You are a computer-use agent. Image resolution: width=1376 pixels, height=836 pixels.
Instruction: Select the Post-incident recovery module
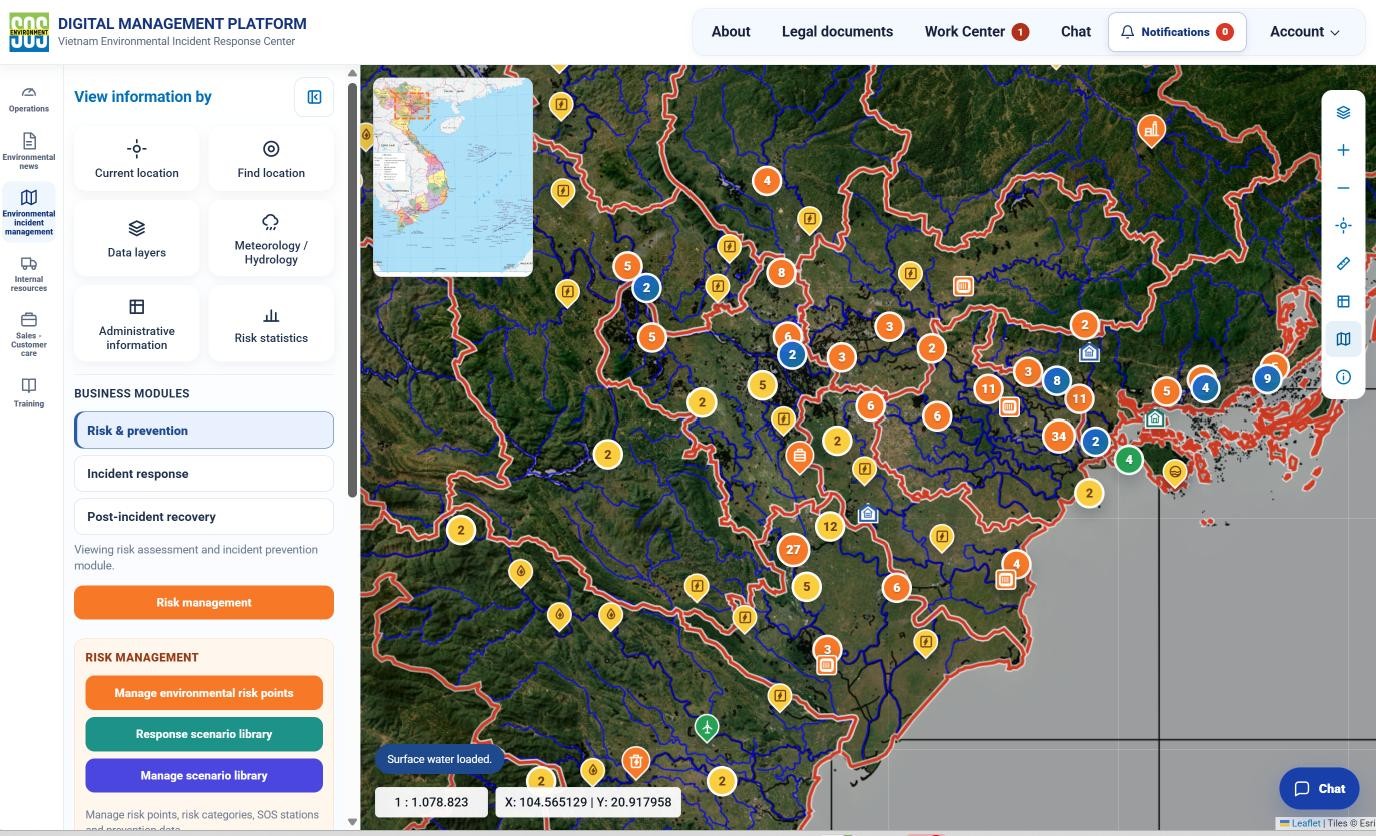pyautogui.click(x=204, y=516)
